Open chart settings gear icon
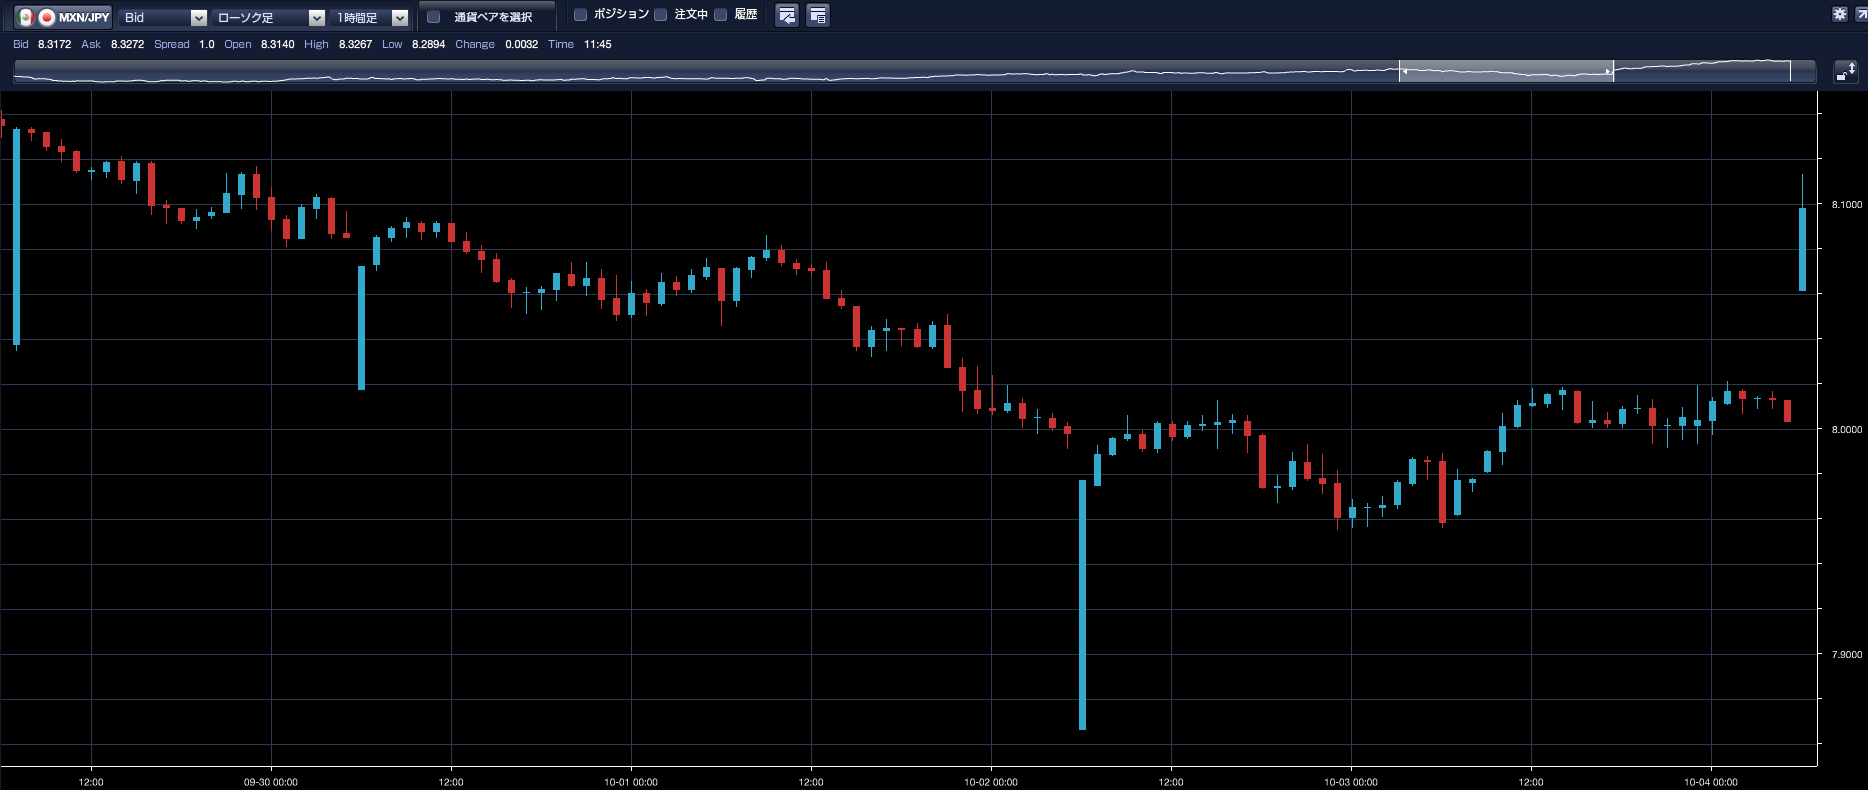The width and height of the screenshot is (1868, 790). click(x=1839, y=14)
